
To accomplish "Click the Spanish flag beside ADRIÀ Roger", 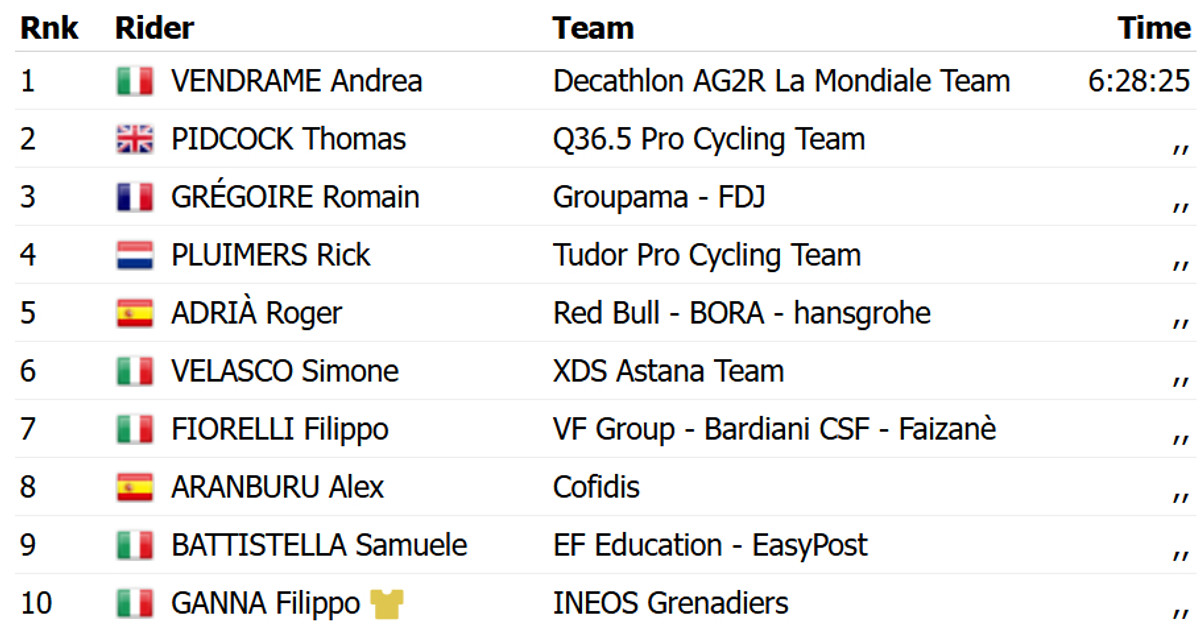I will tap(134, 313).
